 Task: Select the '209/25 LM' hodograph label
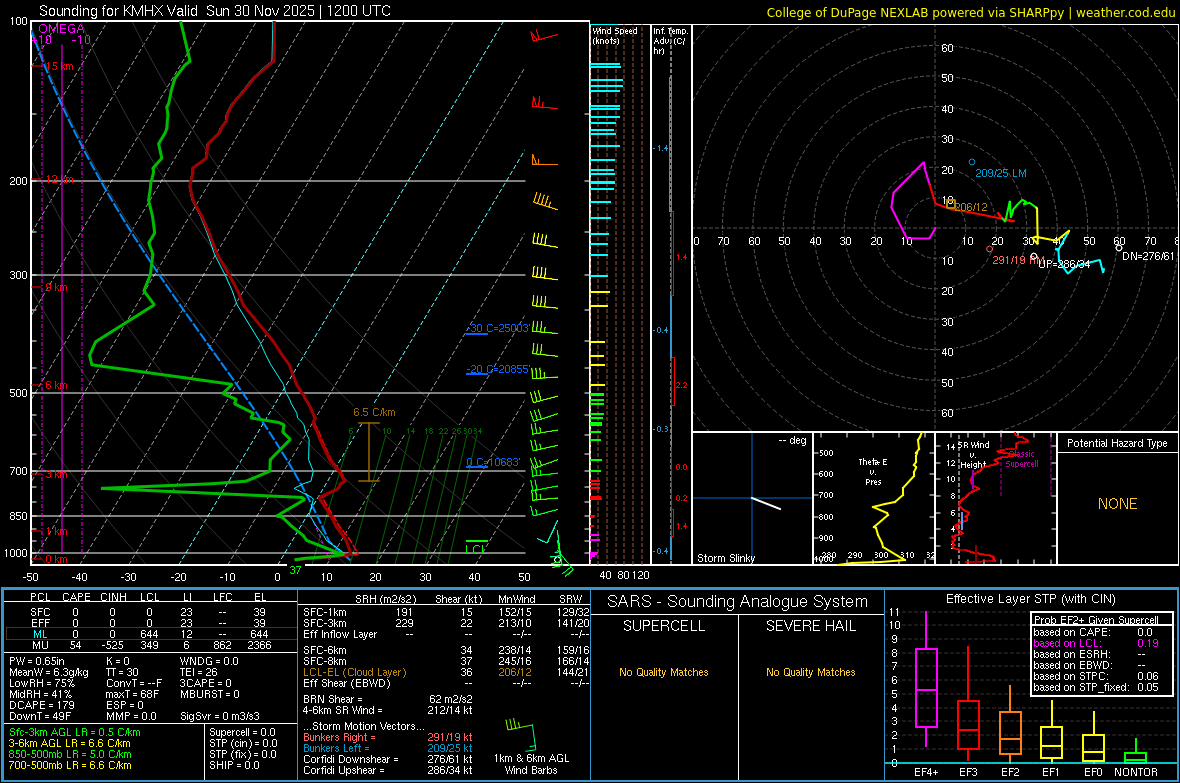[1001, 173]
